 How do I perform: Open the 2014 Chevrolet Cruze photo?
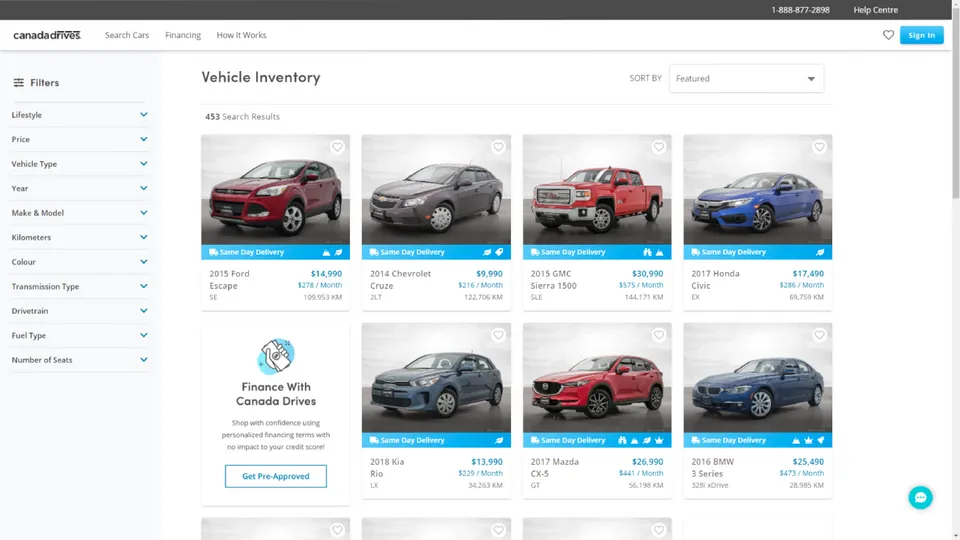pyautogui.click(x=436, y=190)
